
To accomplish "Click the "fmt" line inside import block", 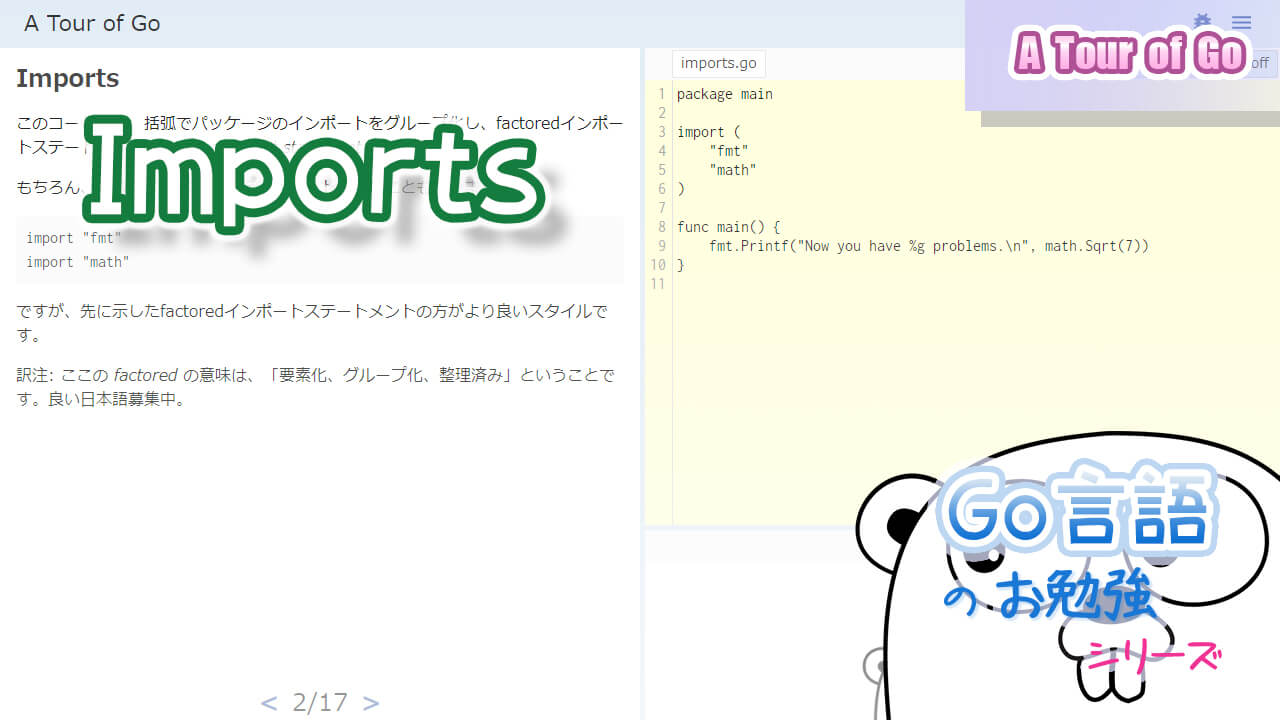I will click(x=729, y=151).
